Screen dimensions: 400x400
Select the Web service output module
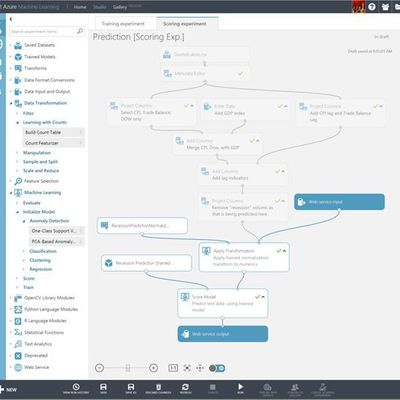coord(223,334)
